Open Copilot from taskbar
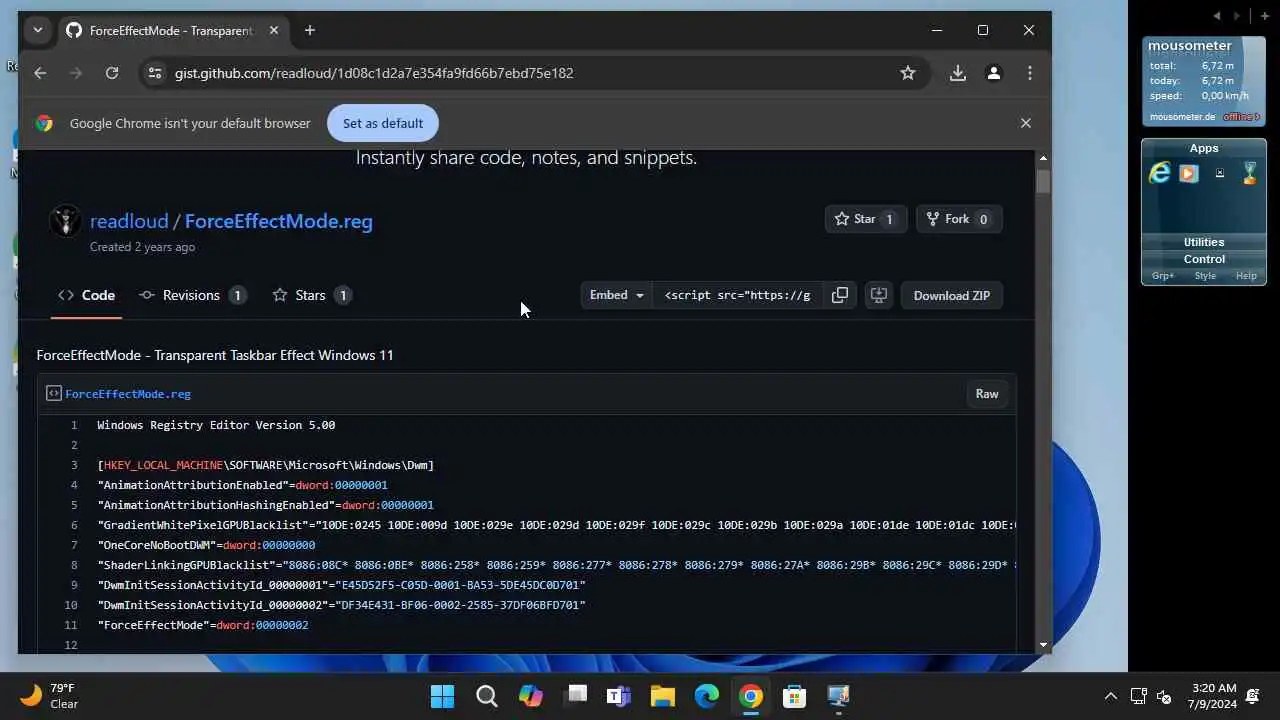1280x720 pixels. pyautogui.click(x=530, y=696)
